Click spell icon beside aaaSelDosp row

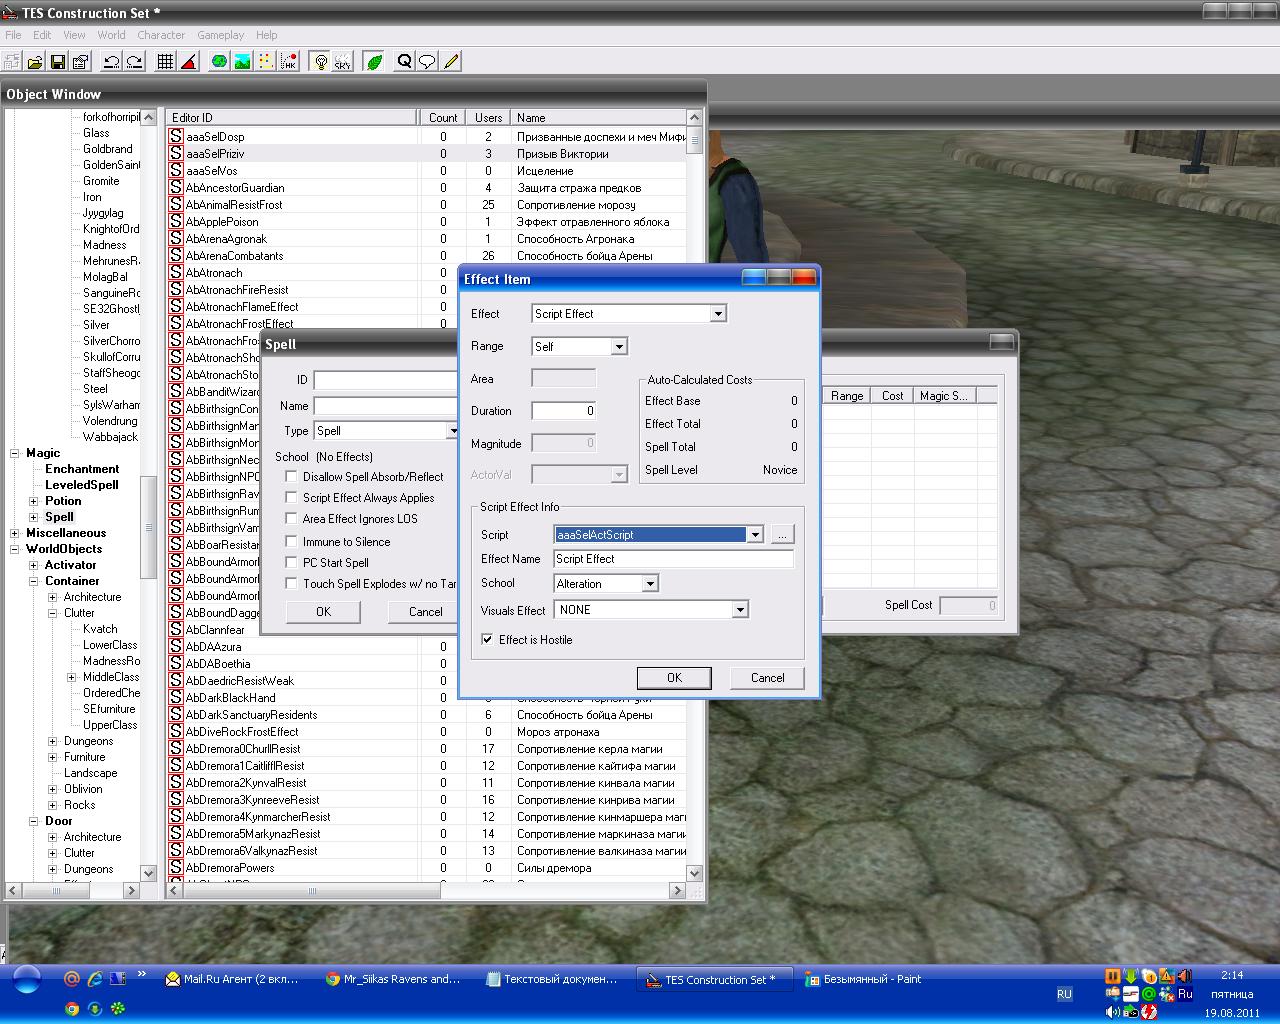pos(176,136)
